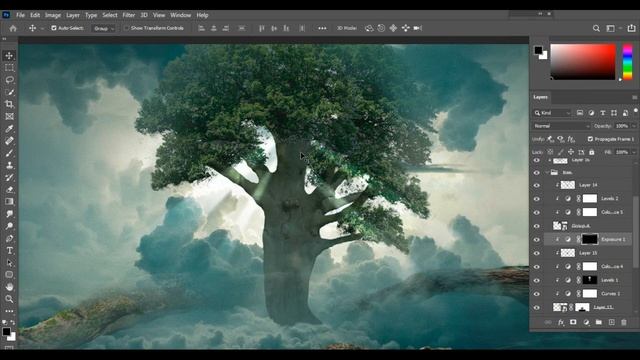Select the Eraser tool
This screenshot has height=360, width=640.
point(9,189)
